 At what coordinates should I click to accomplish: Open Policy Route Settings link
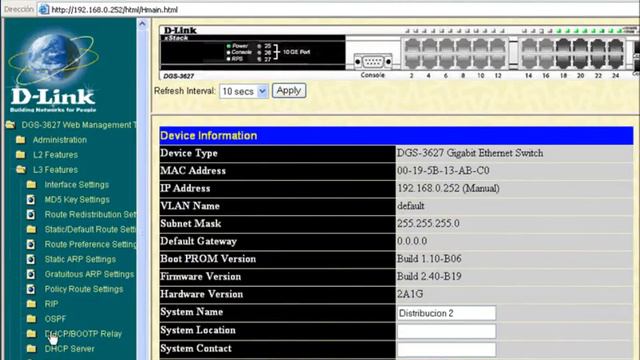(84, 289)
